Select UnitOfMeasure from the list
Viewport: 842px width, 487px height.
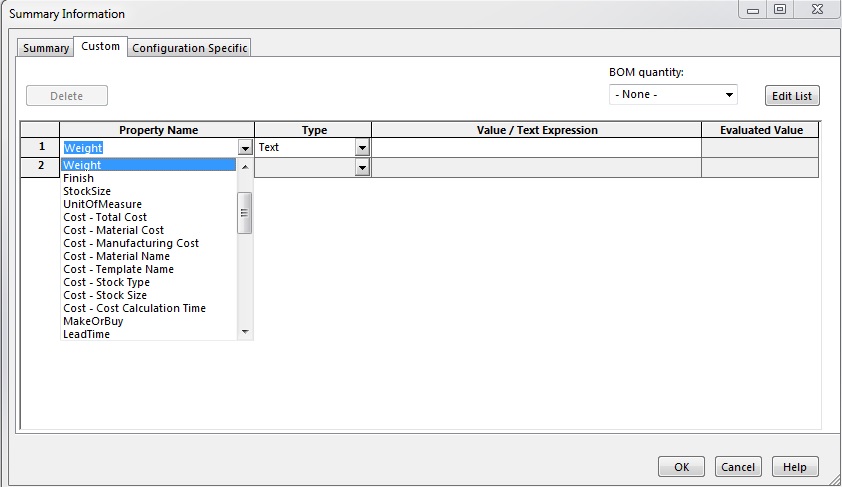click(102, 204)
